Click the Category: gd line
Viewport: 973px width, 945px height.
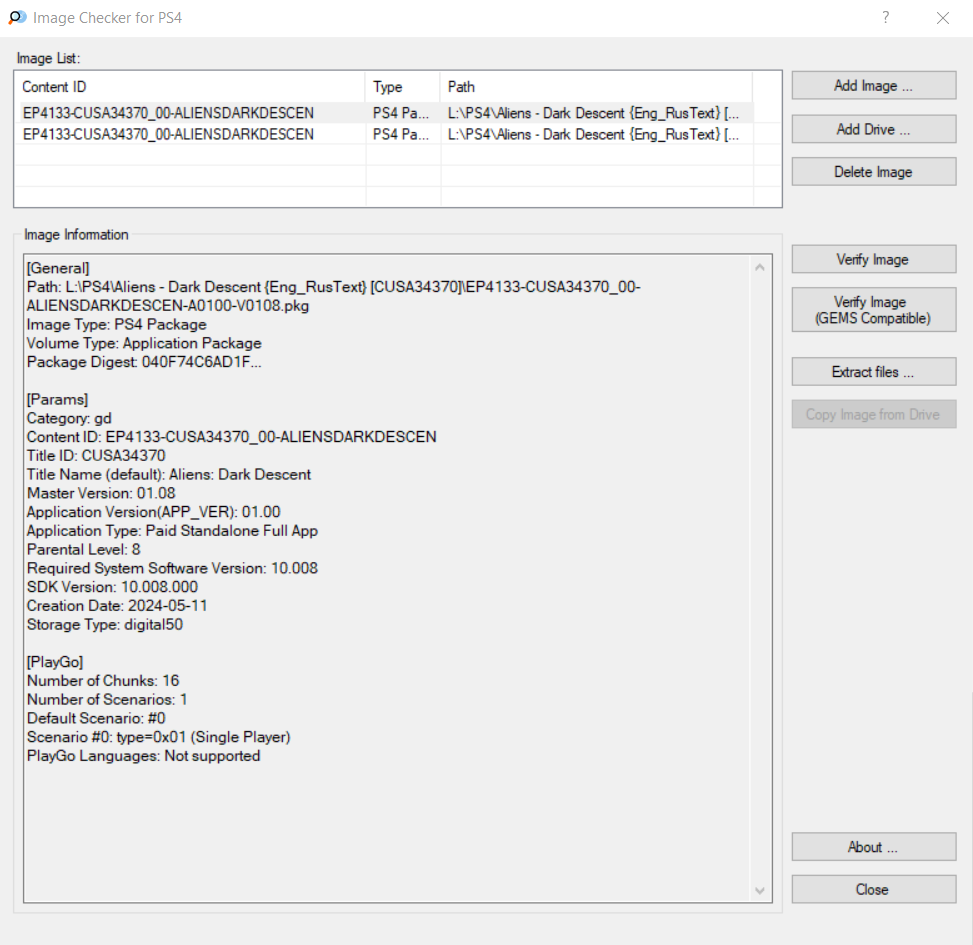pos(69,418)
